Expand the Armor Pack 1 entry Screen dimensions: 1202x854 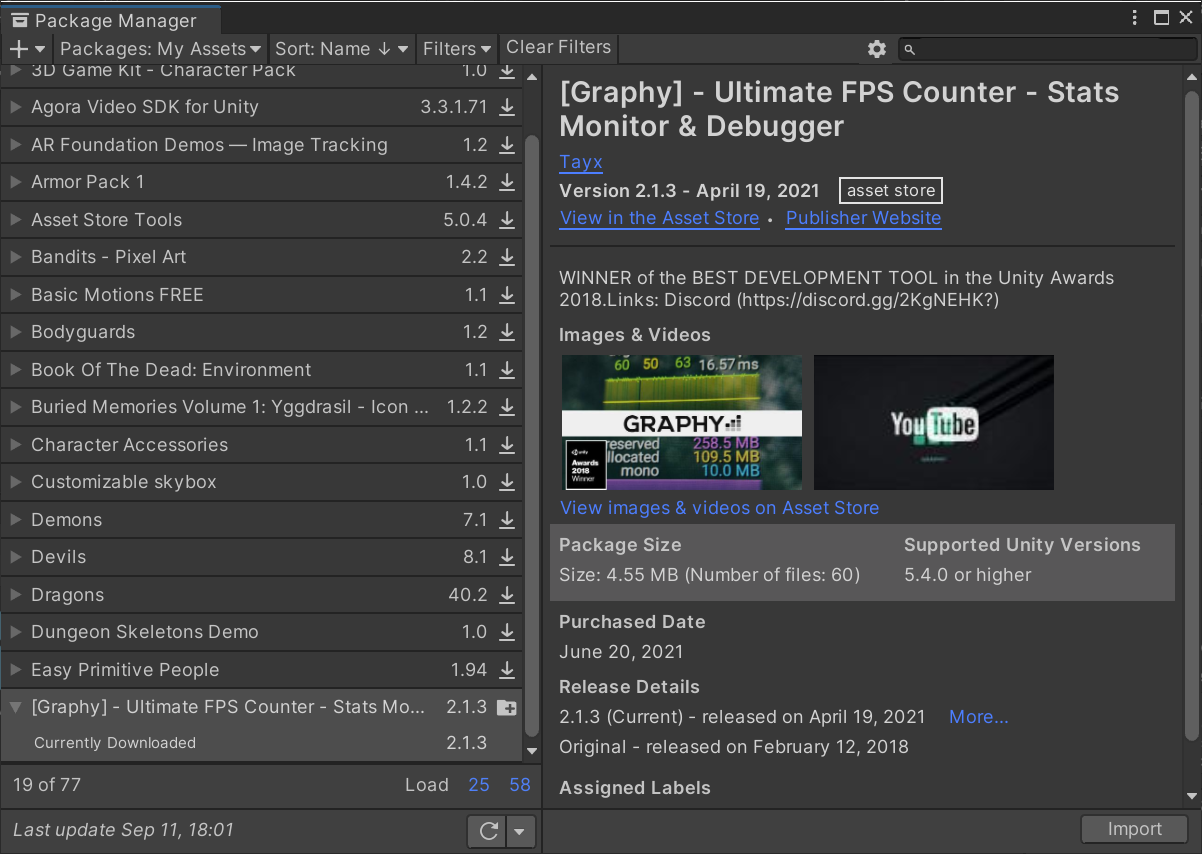pyautogui.click(x=15, y=182)
